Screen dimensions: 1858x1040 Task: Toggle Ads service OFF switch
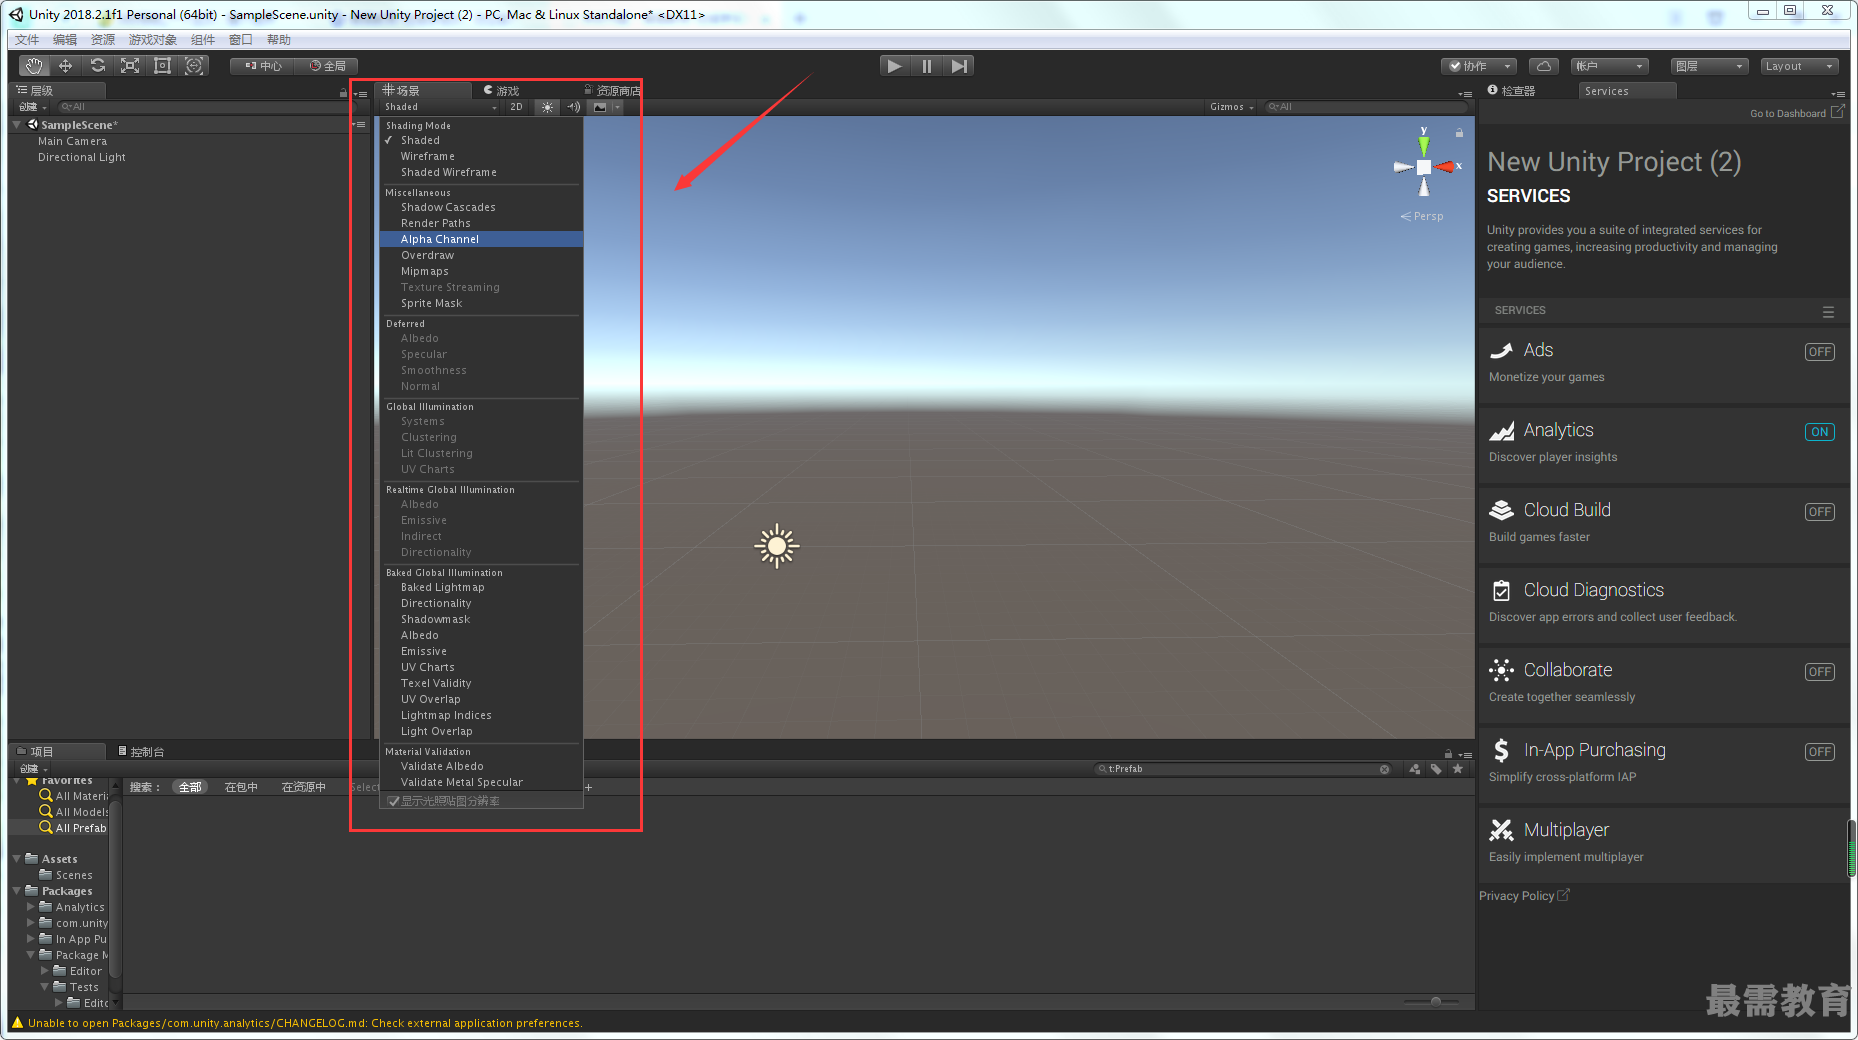tap(1819, 352)
